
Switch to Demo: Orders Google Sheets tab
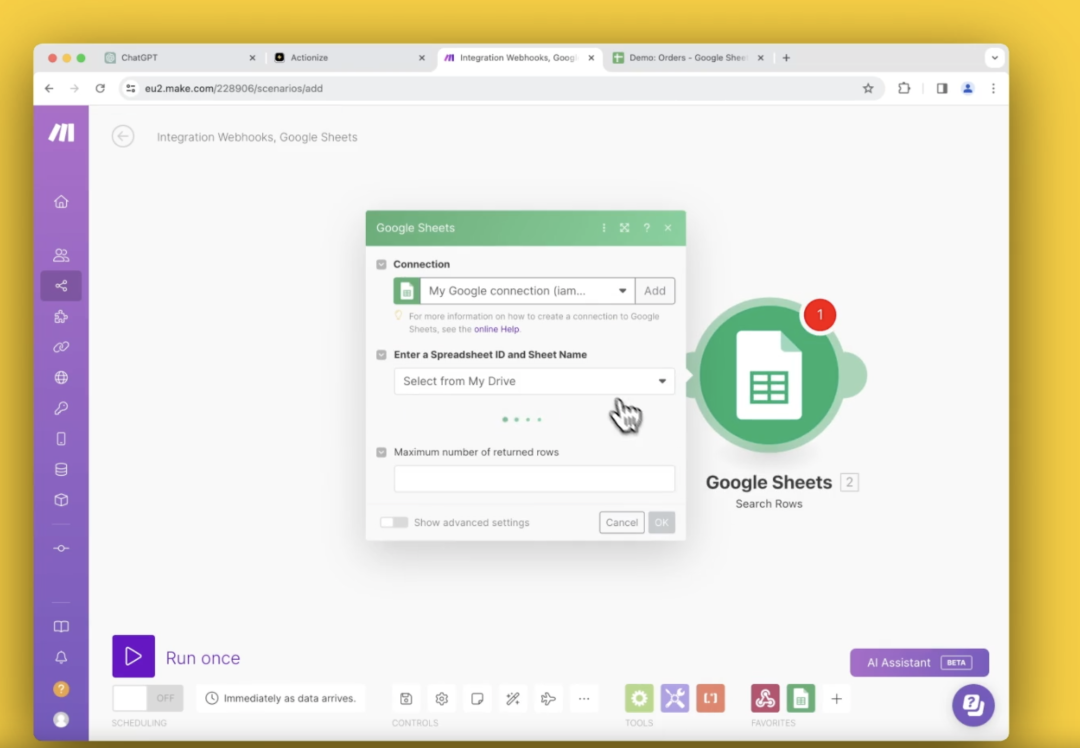[x=687, y=58]
